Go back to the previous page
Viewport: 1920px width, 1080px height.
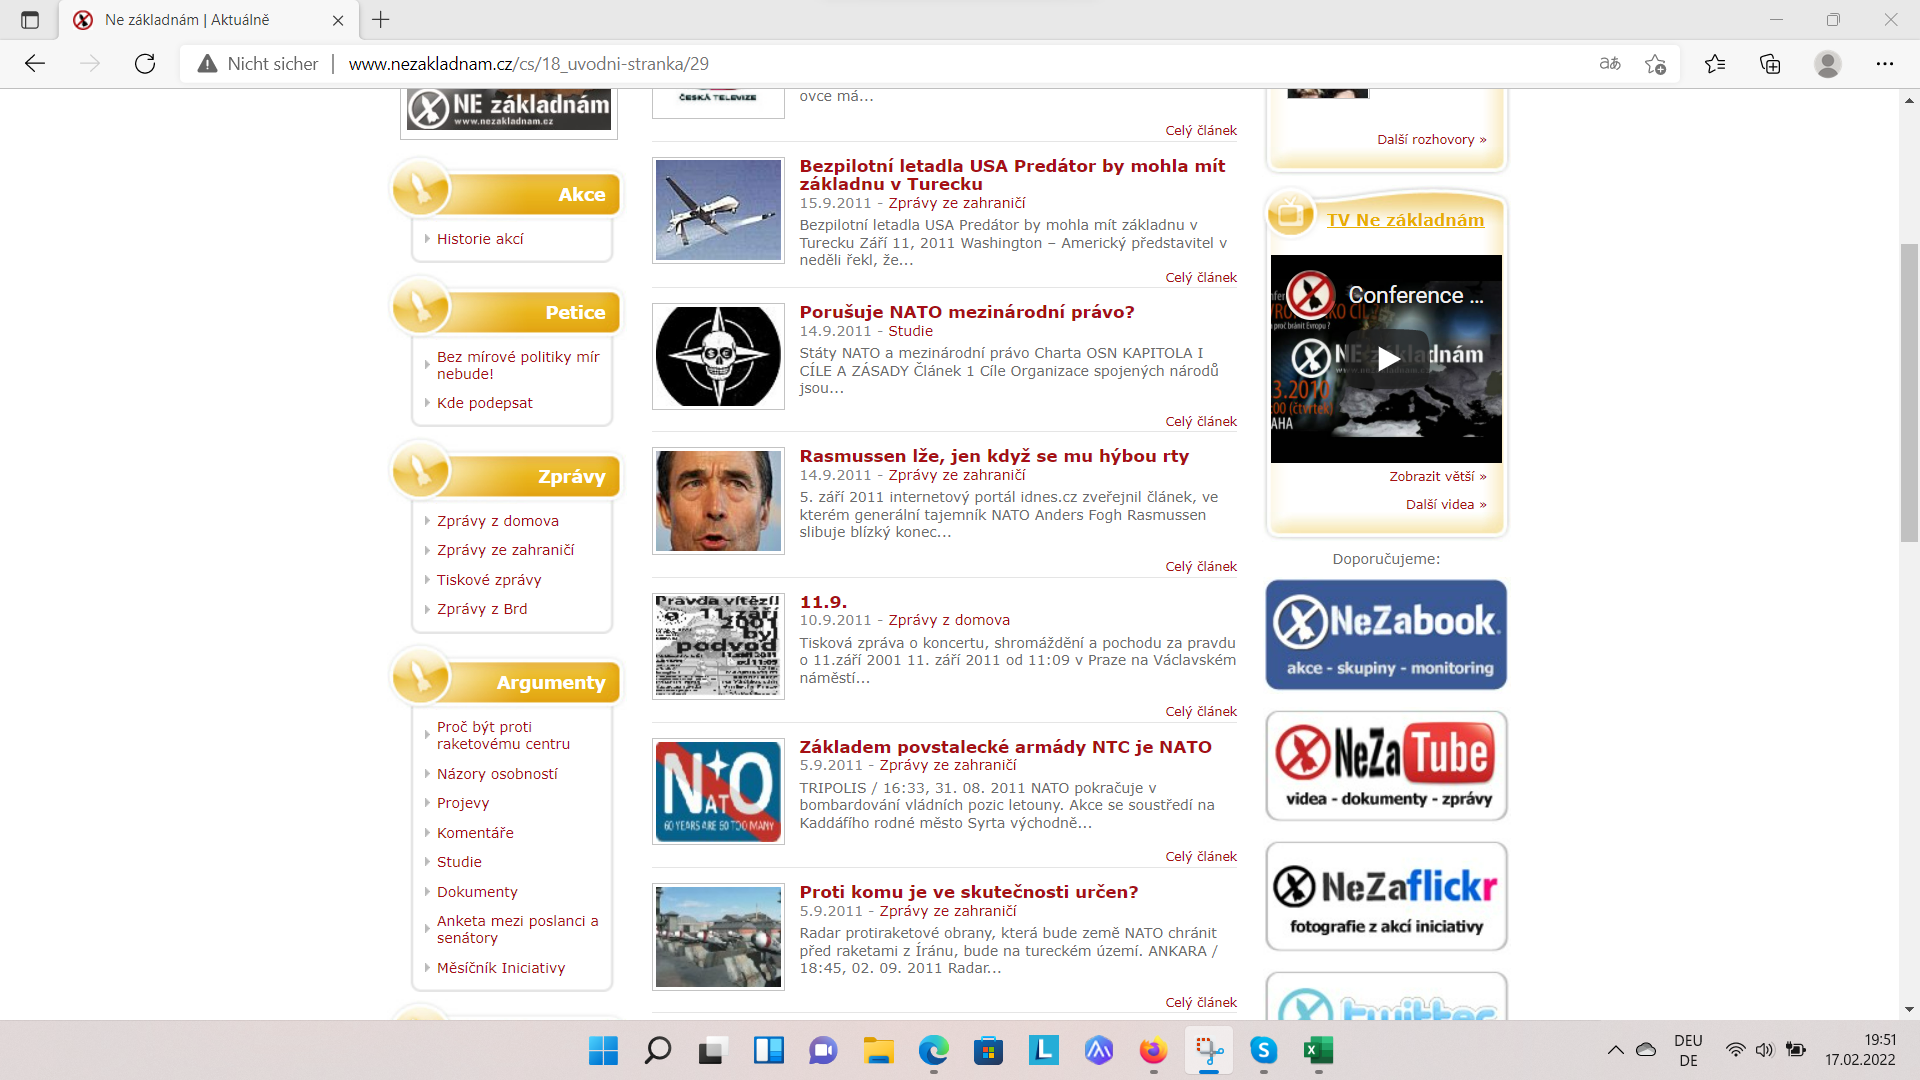click(35, 64)
